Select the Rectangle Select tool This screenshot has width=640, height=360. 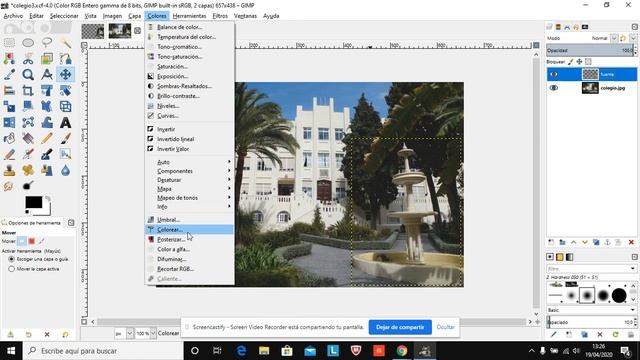coord(9,42)
